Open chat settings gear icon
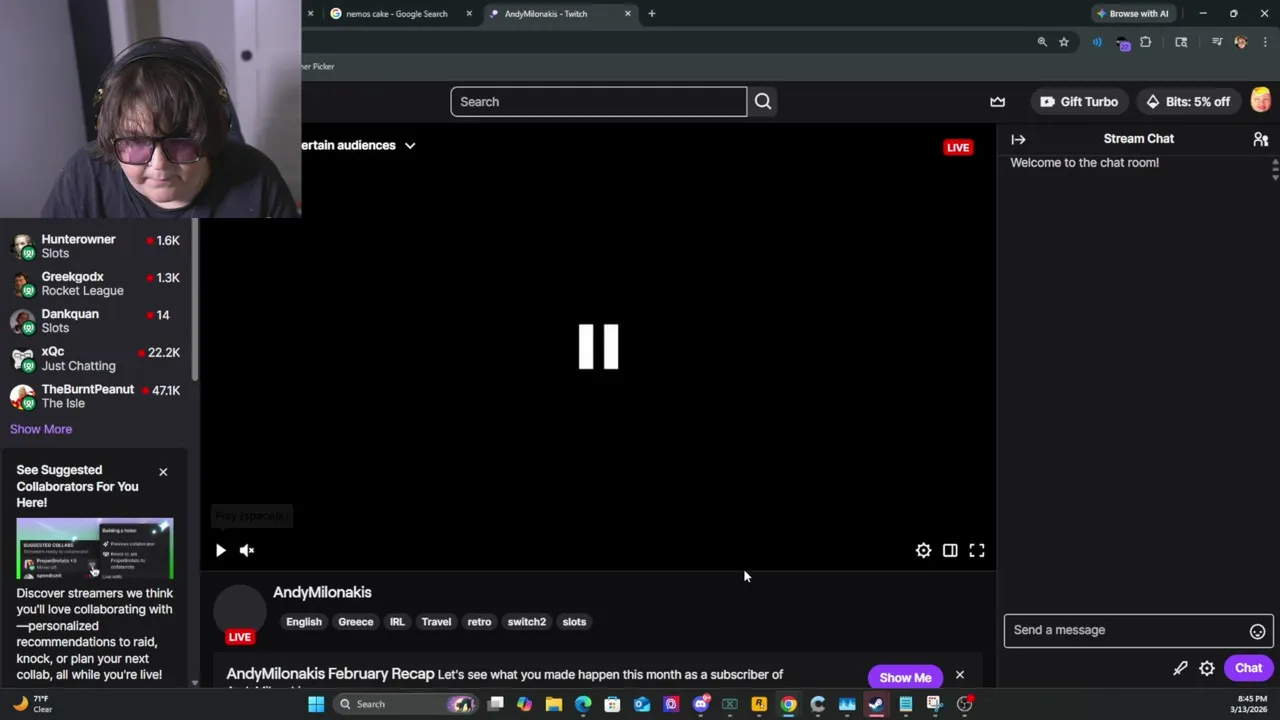1280x720 pixels. 1207,668
